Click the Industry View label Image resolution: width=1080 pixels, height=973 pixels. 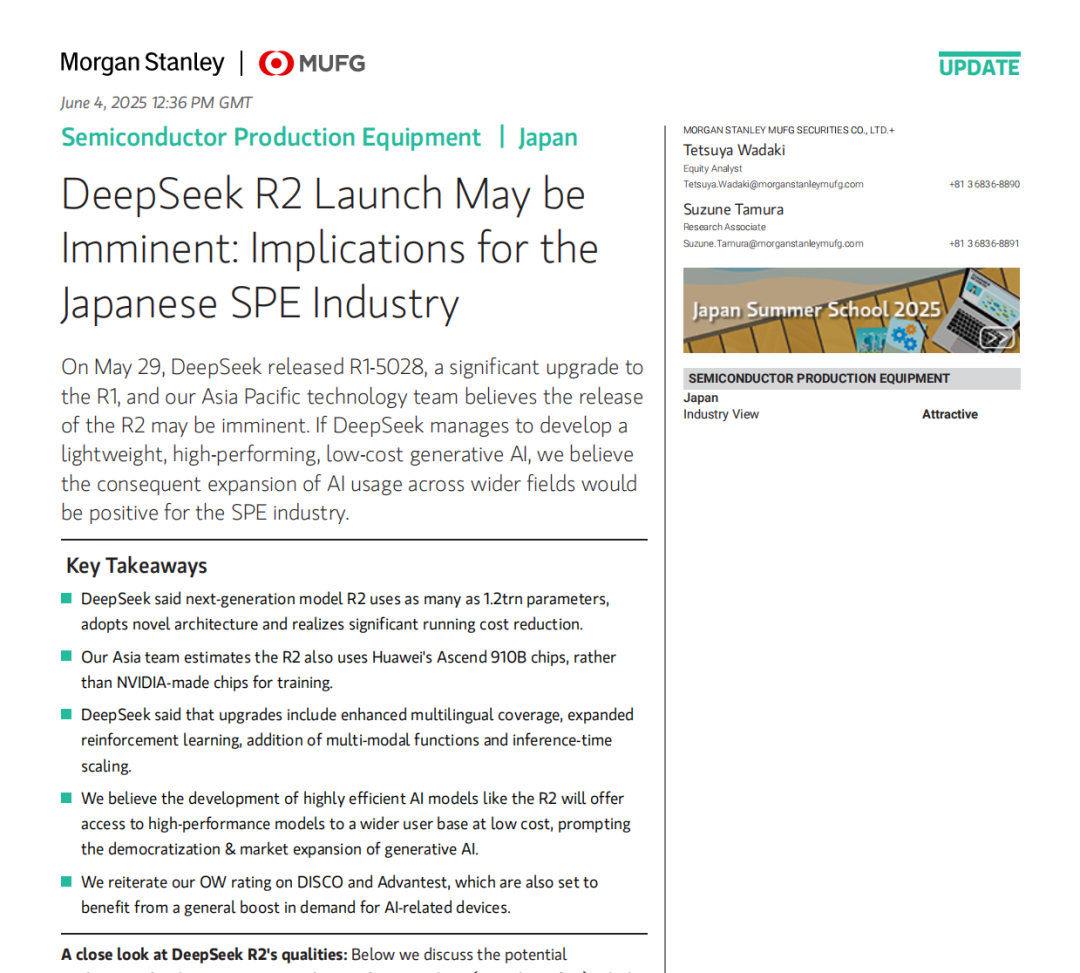(720, 415)
